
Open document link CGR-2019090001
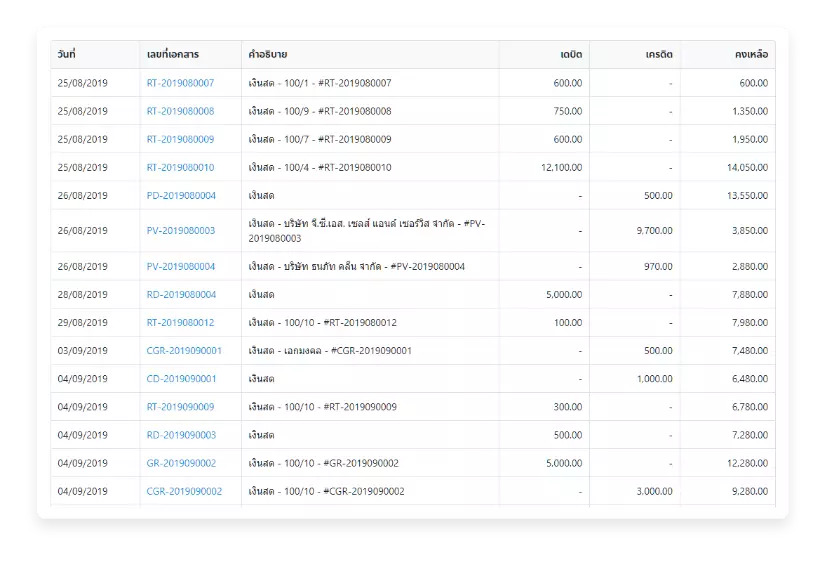pyautogui.click(x=184, y=350)
